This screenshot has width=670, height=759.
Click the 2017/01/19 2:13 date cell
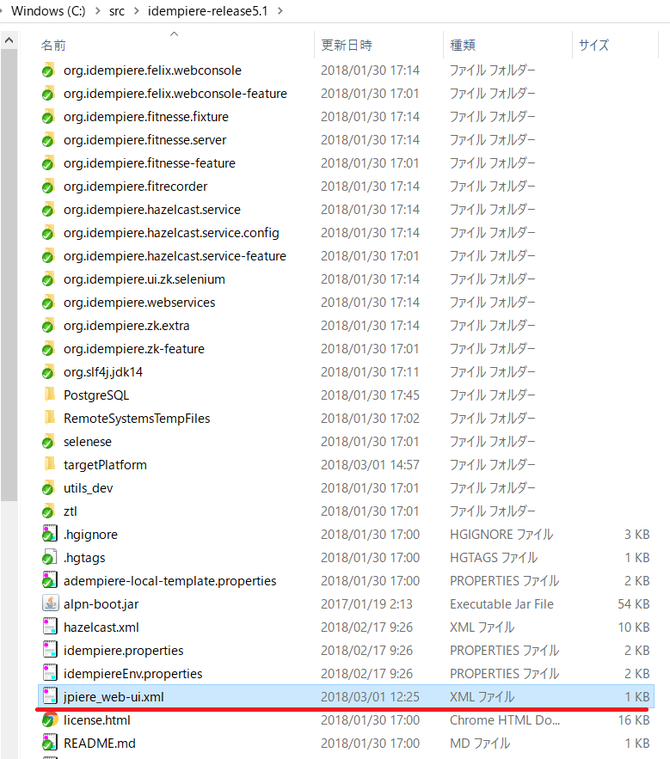coord(366,604)
